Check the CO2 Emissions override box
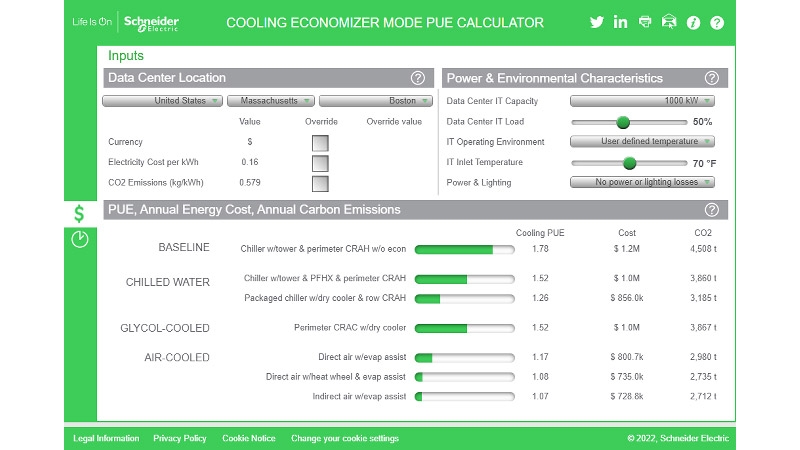 (320, 183)
